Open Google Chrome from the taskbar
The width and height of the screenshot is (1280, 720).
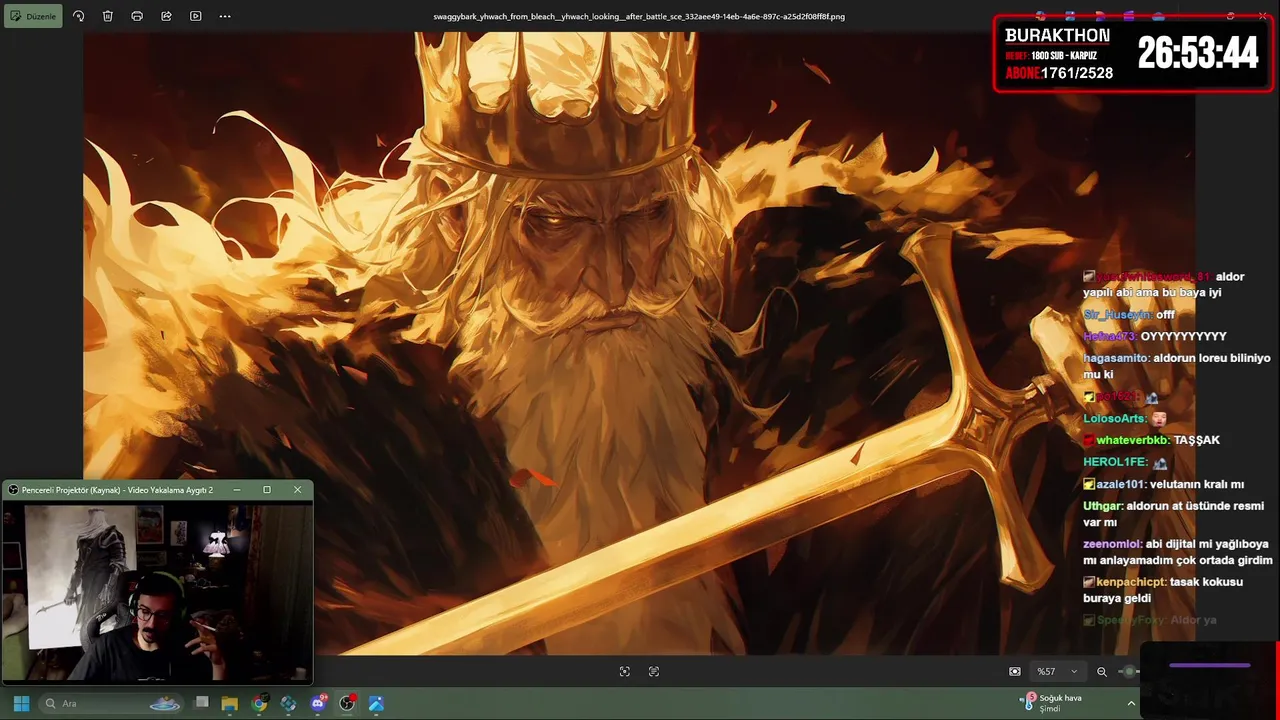(x=259, y=703)
